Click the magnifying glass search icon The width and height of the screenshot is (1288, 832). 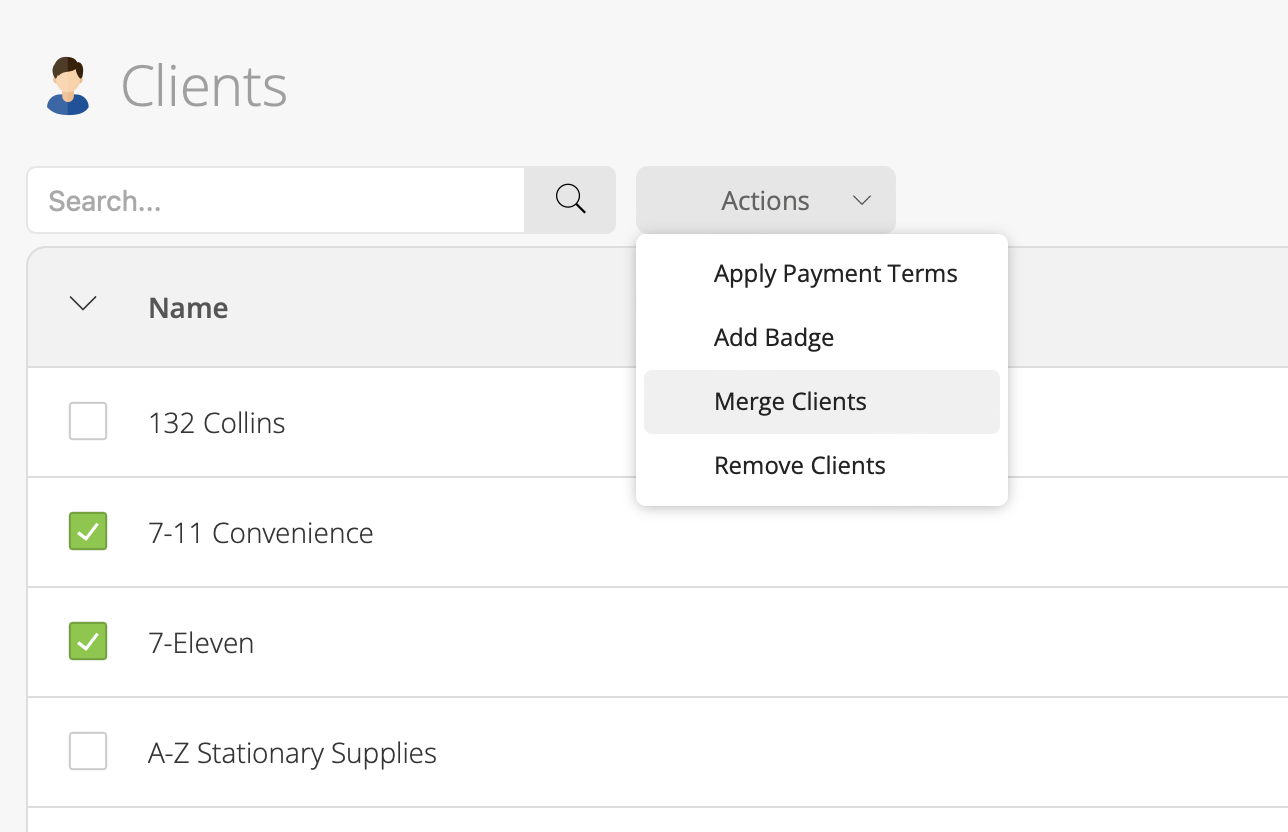point(570,199)
